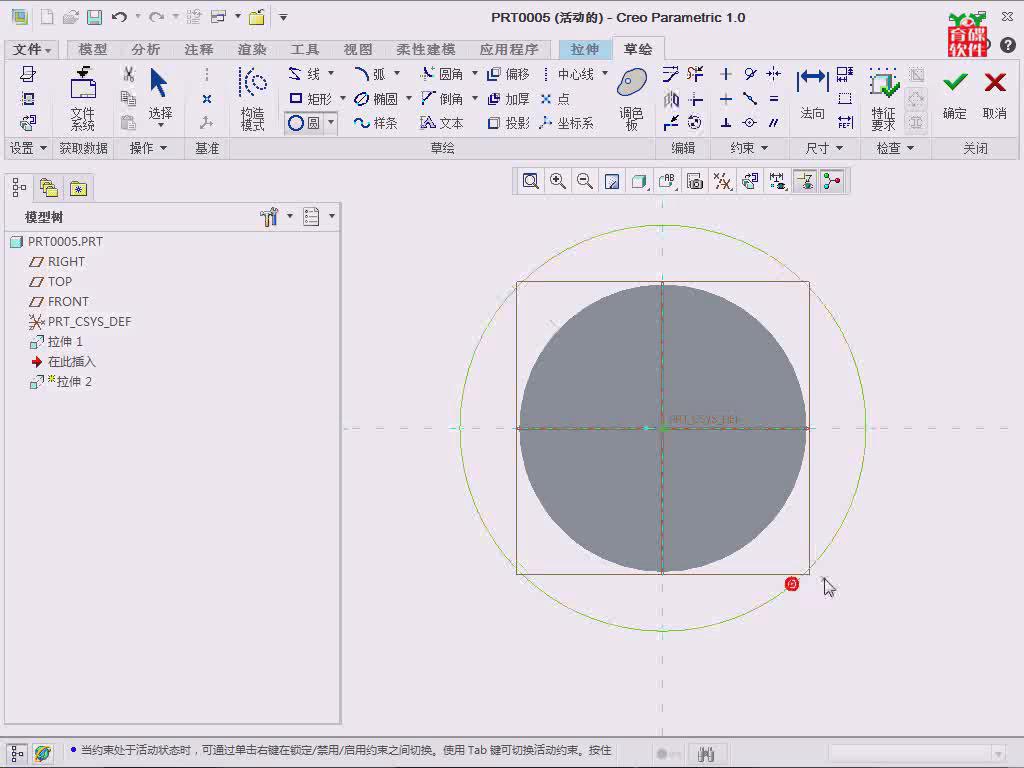The image size is (1024, 768).
Task: Toggle the browser icon in status bar
Action: pos(43,753)
